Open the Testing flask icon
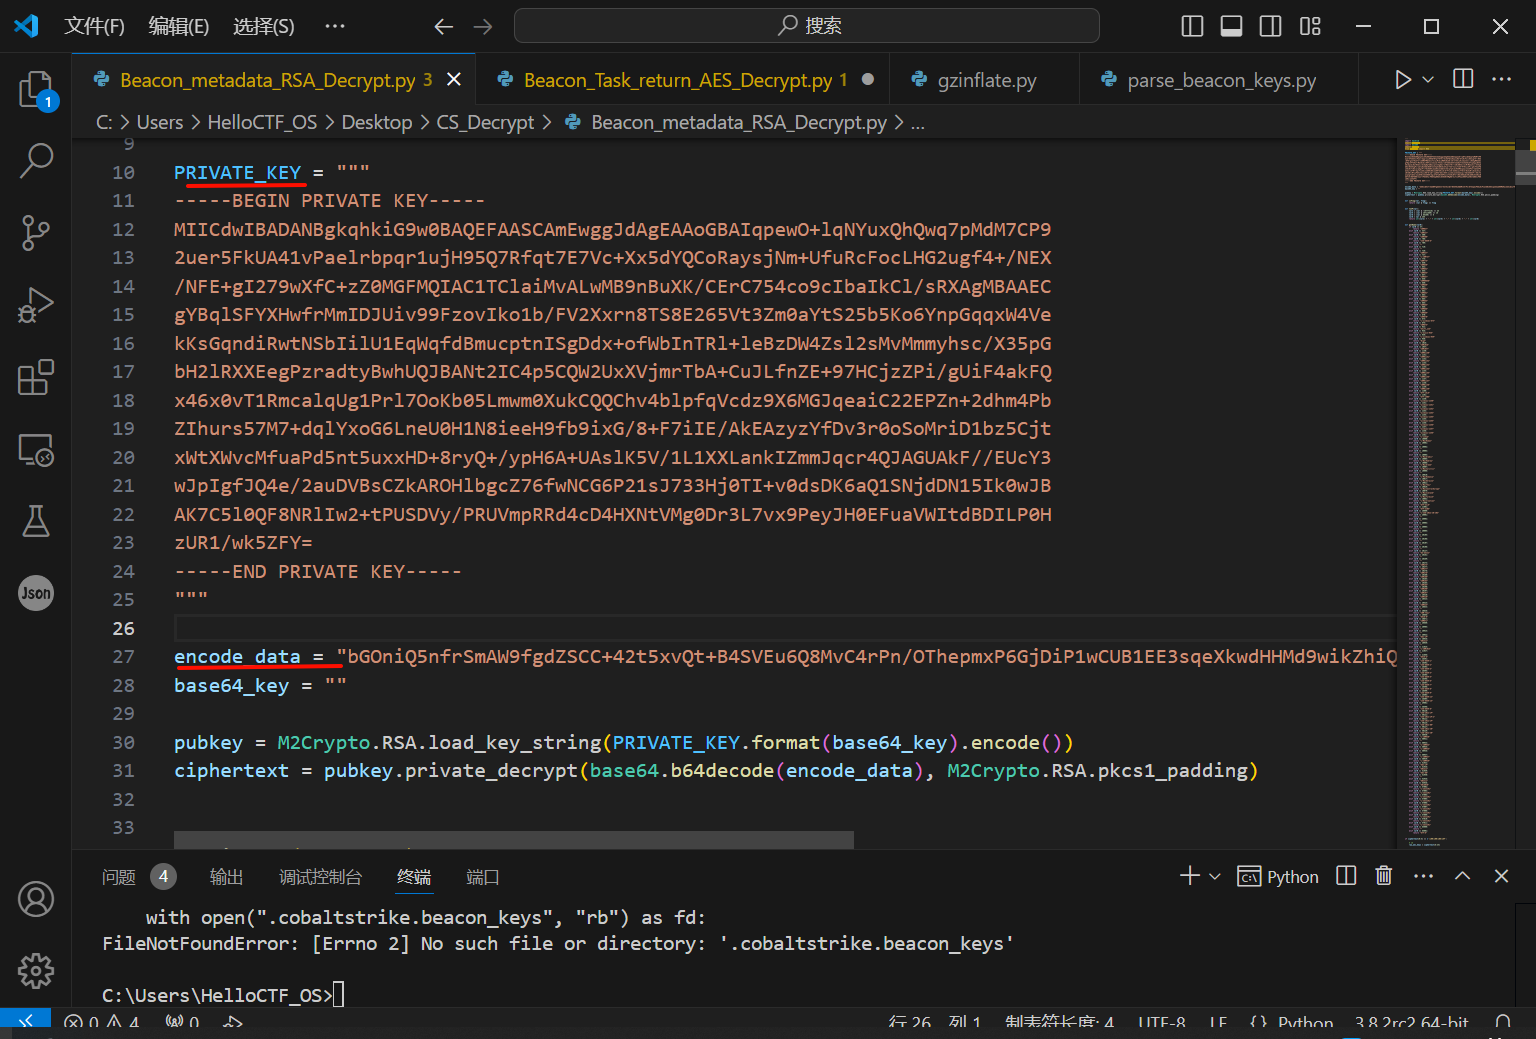The height and width of the screenshot is (1039, 1536). click(36, 521)
